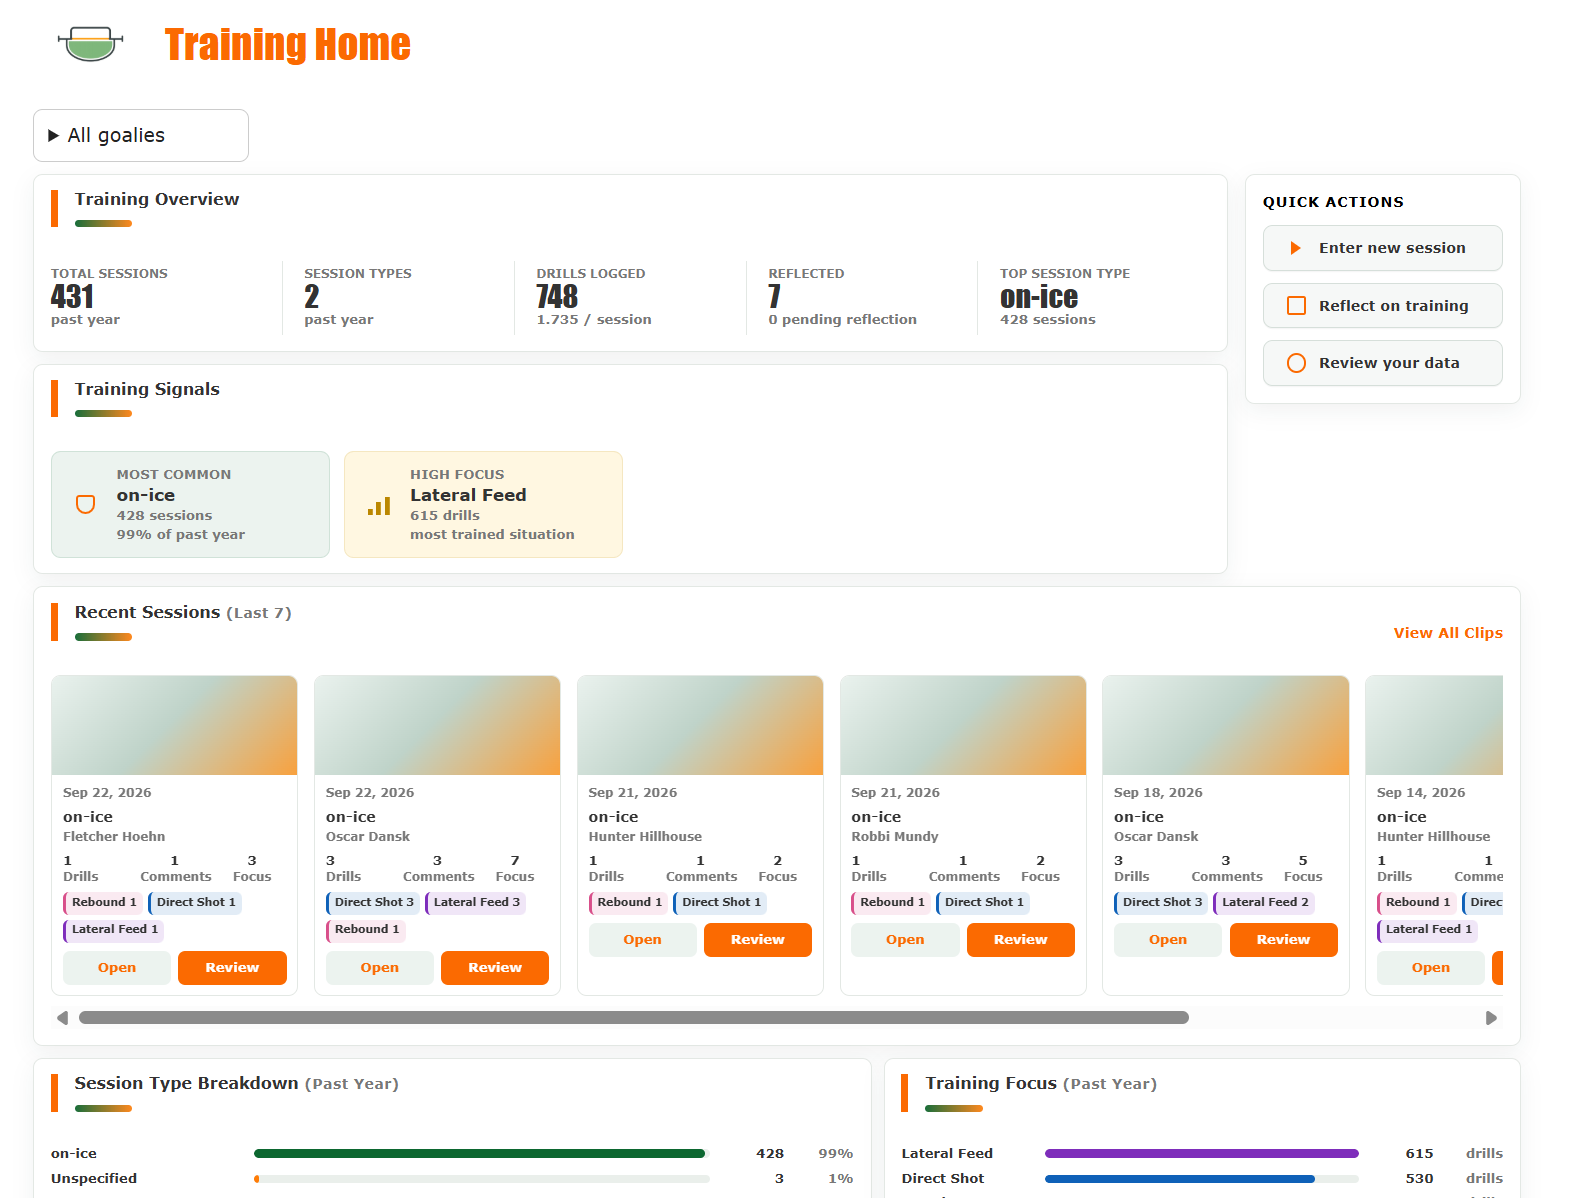This screenshot has height=1198, width=1585.
Task: Open the Reflect on training action
Action: 1382,306
